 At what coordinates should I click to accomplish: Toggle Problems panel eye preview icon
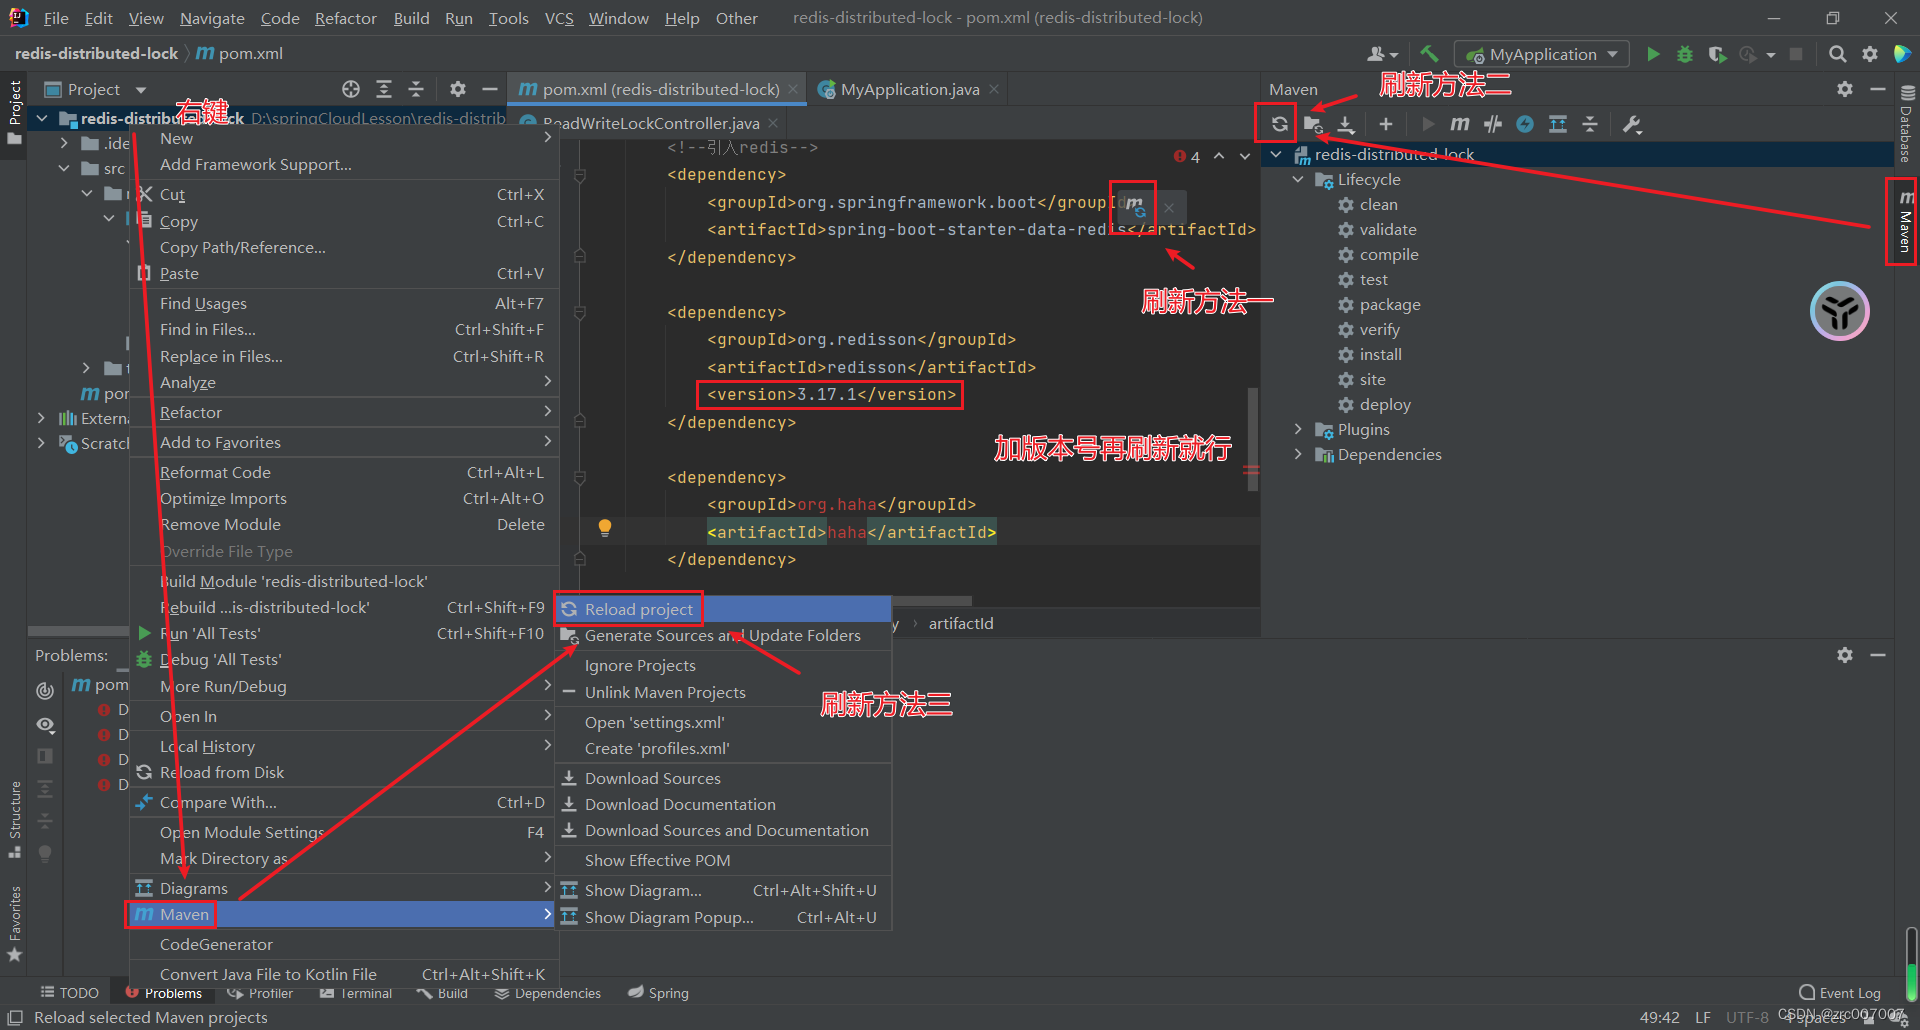tap(45, 724)
